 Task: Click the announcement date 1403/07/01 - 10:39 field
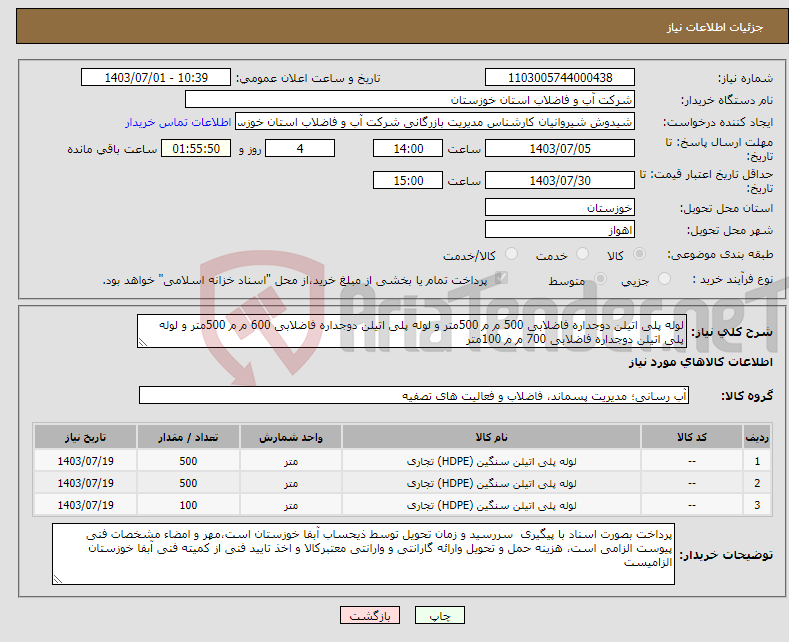156,77
